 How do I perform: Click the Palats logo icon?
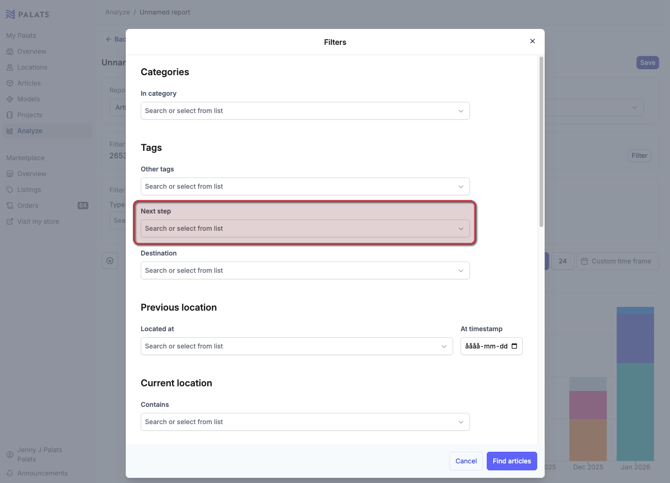10,14
